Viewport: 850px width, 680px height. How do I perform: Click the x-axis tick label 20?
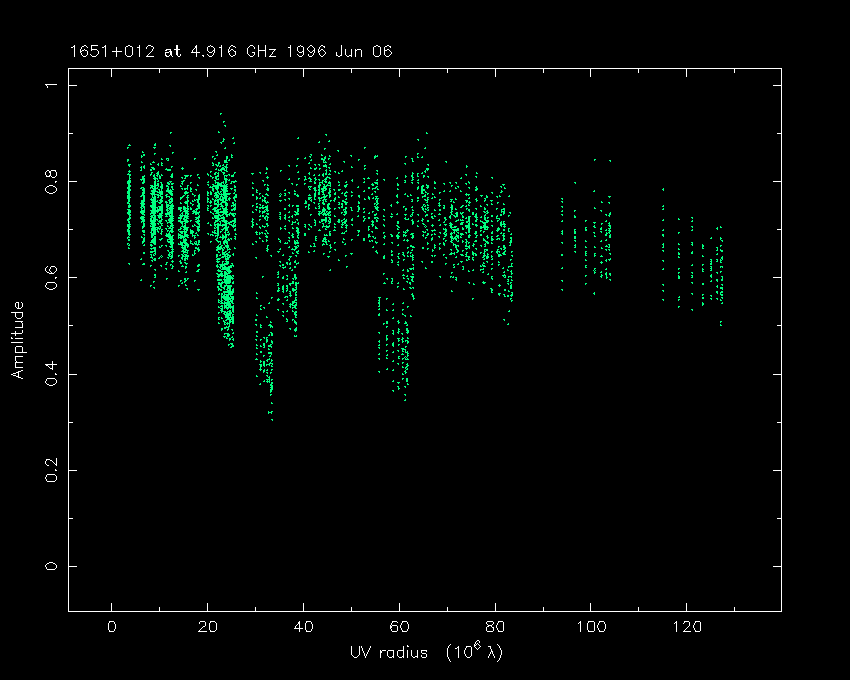[x=207, y=627]
